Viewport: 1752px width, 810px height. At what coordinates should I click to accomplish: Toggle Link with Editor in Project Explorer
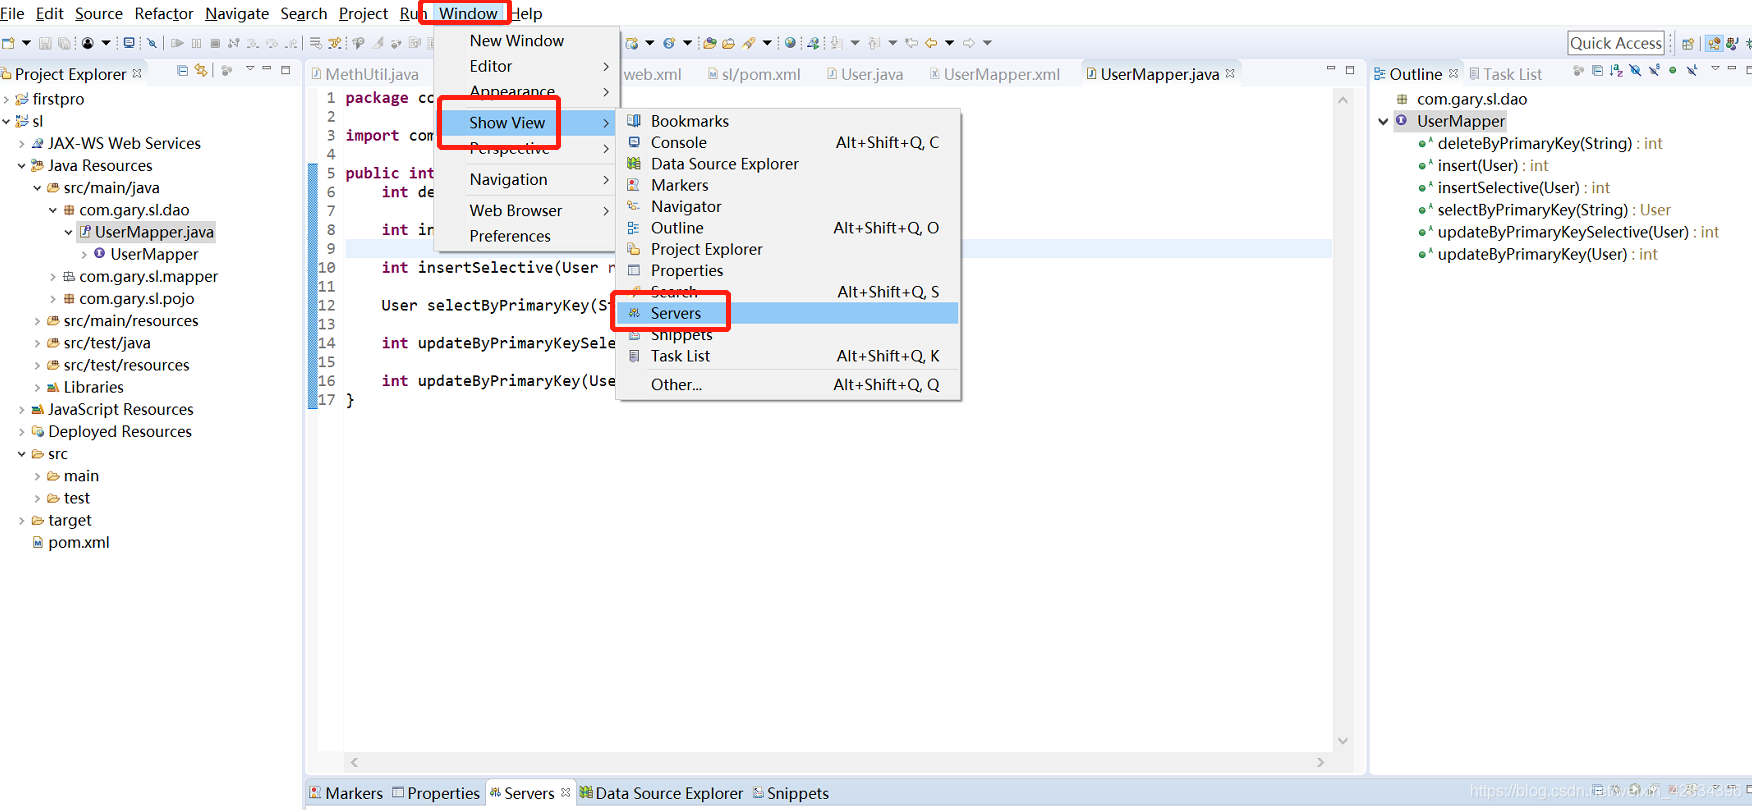(x=201, y=70)
